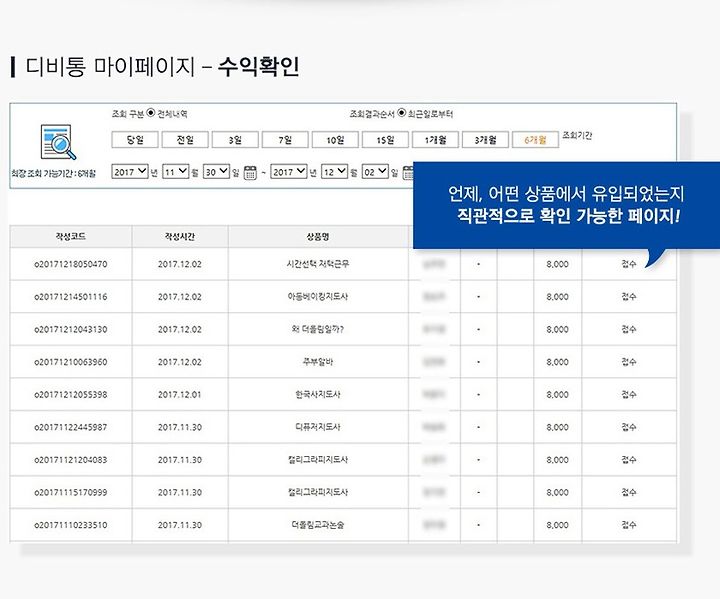The height and width of the screenshot is (599, 720).
Task: Open end day 02 dropdown
Action: (375, 172)
